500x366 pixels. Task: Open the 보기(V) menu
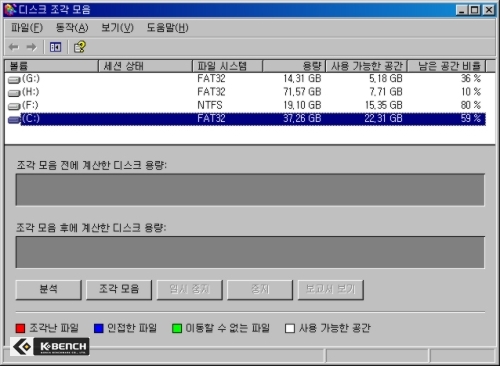coord(117,28)
